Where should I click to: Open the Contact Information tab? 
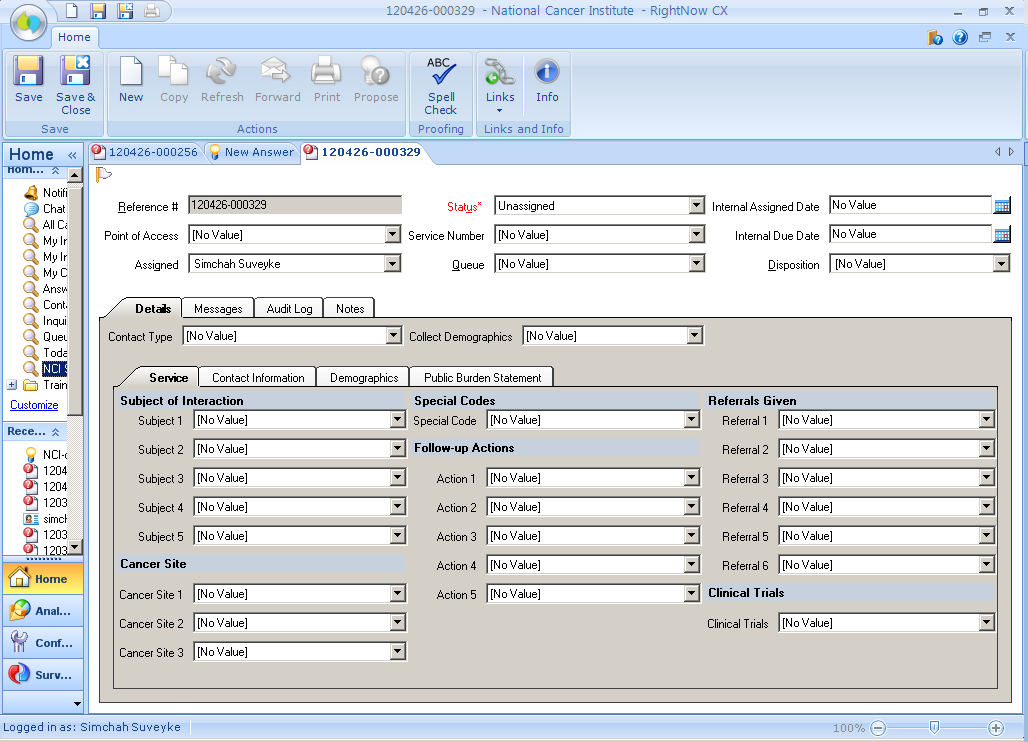258,378
